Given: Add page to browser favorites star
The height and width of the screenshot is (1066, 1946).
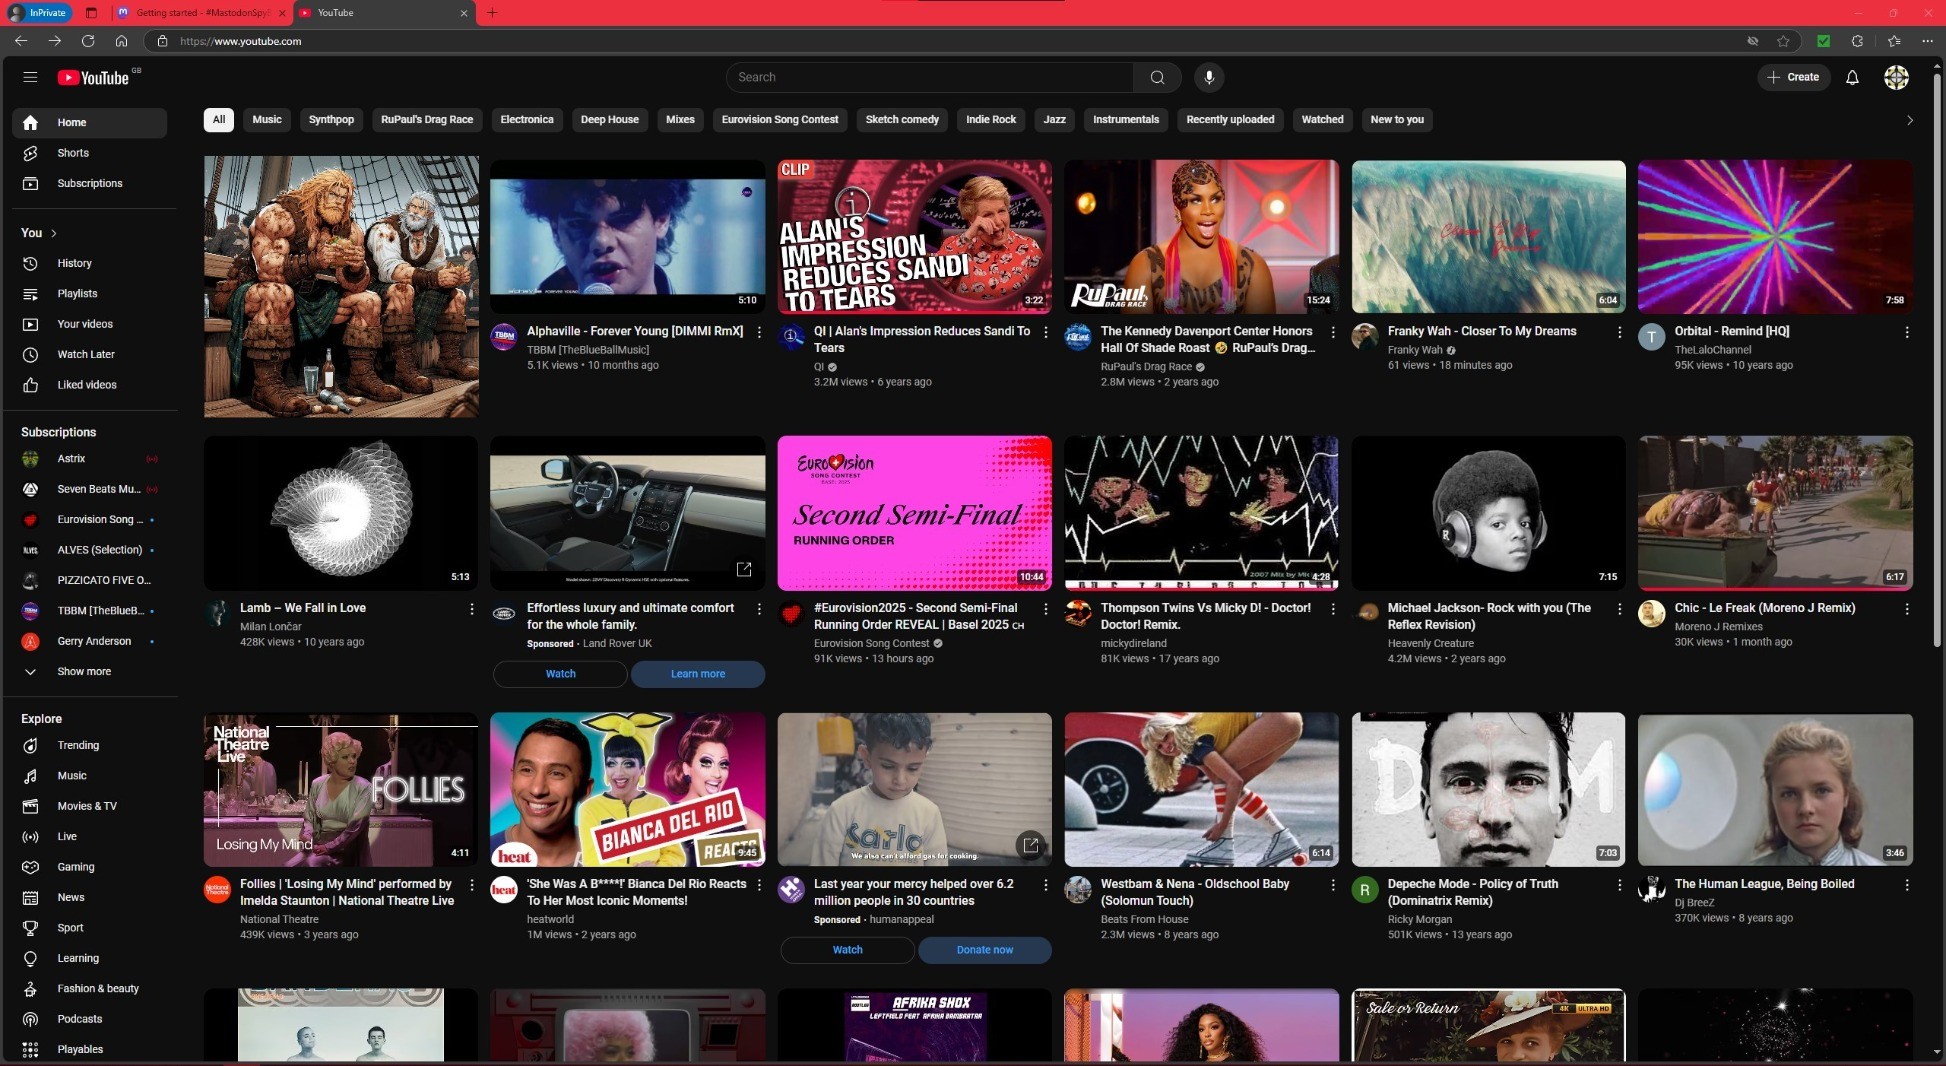Looking at the screenshot, I should pos(1783,41).
